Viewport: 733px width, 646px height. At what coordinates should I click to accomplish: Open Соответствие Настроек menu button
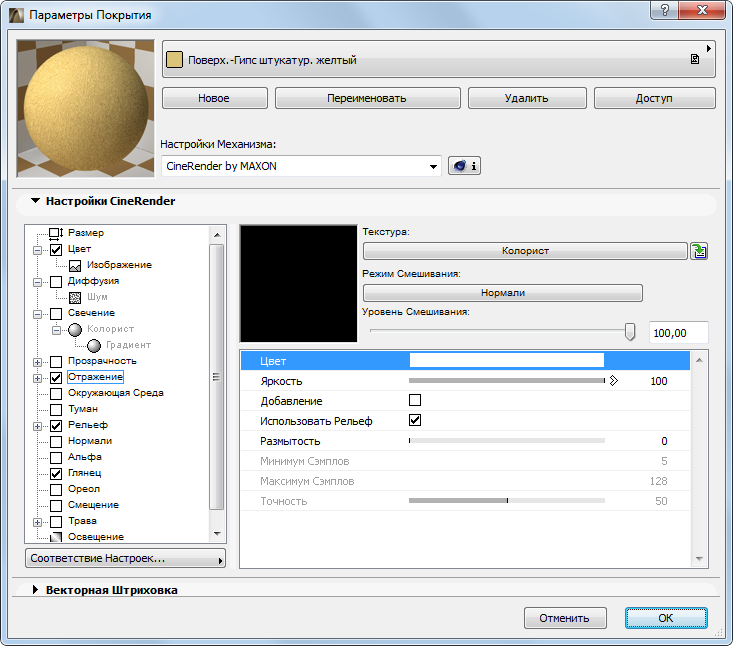point(125,559)
